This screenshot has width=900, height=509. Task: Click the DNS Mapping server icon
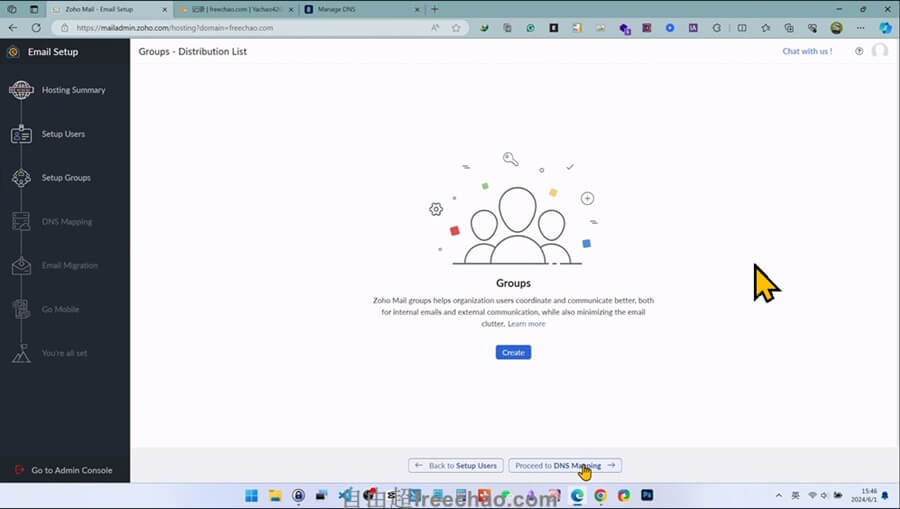pyautogui.click(x=21, y=222)
